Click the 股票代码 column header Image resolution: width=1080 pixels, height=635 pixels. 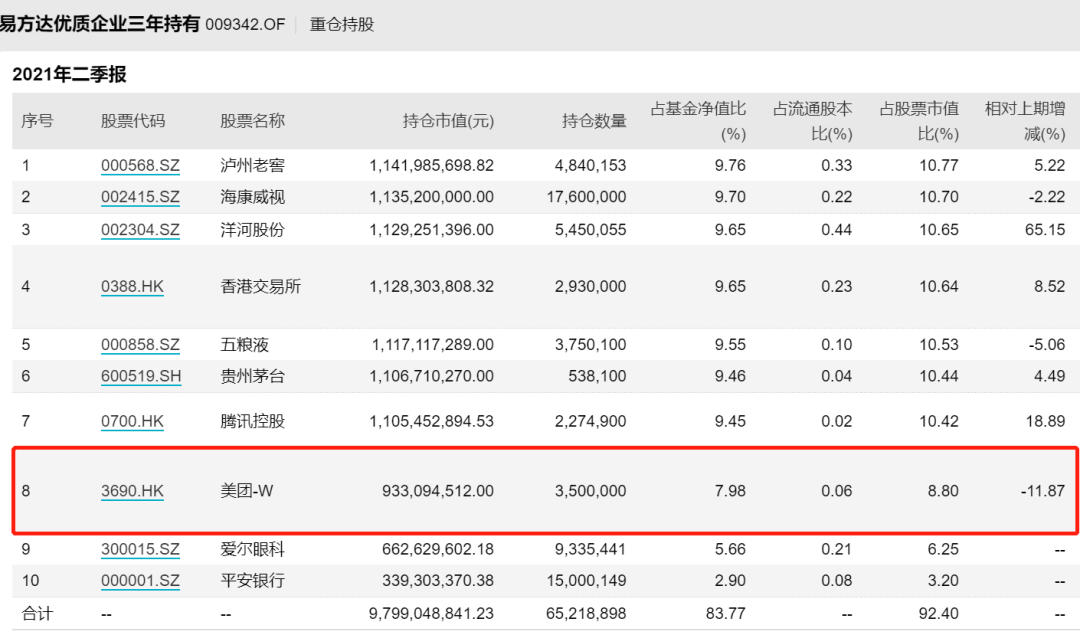click(x=133, y=121)
